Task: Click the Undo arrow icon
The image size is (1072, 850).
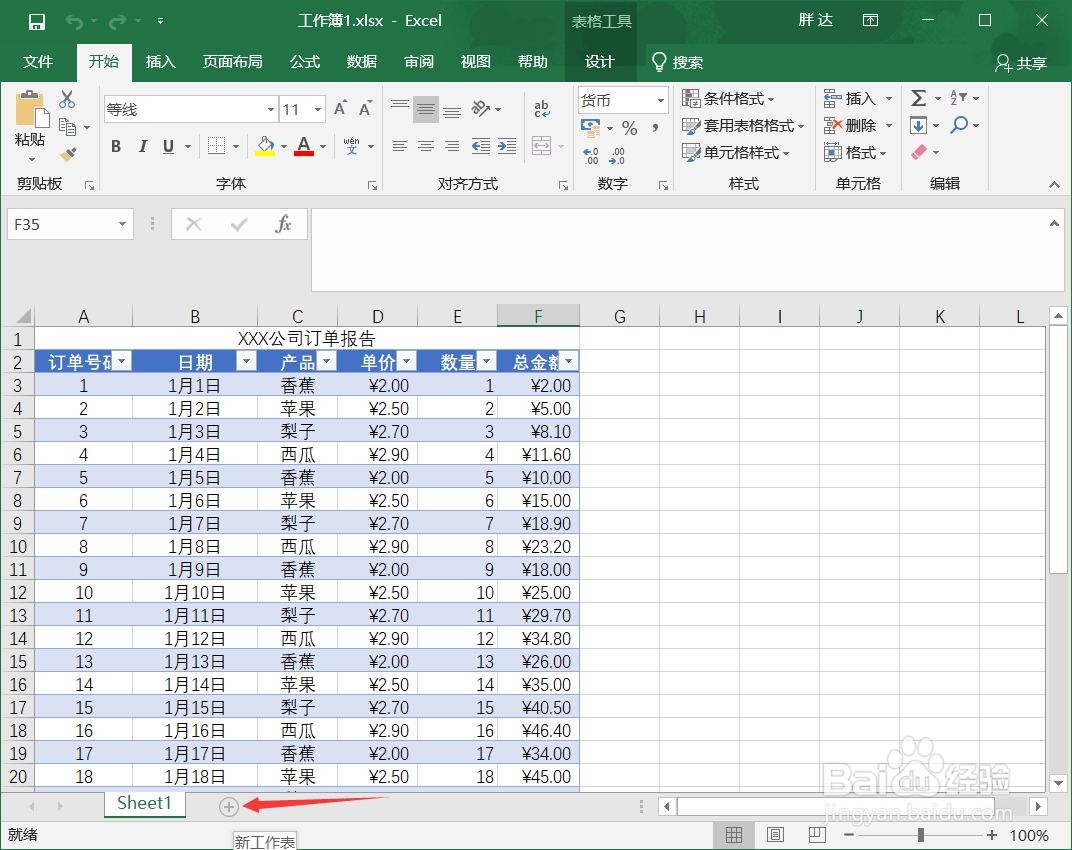Action: click(x=74, y=22)
